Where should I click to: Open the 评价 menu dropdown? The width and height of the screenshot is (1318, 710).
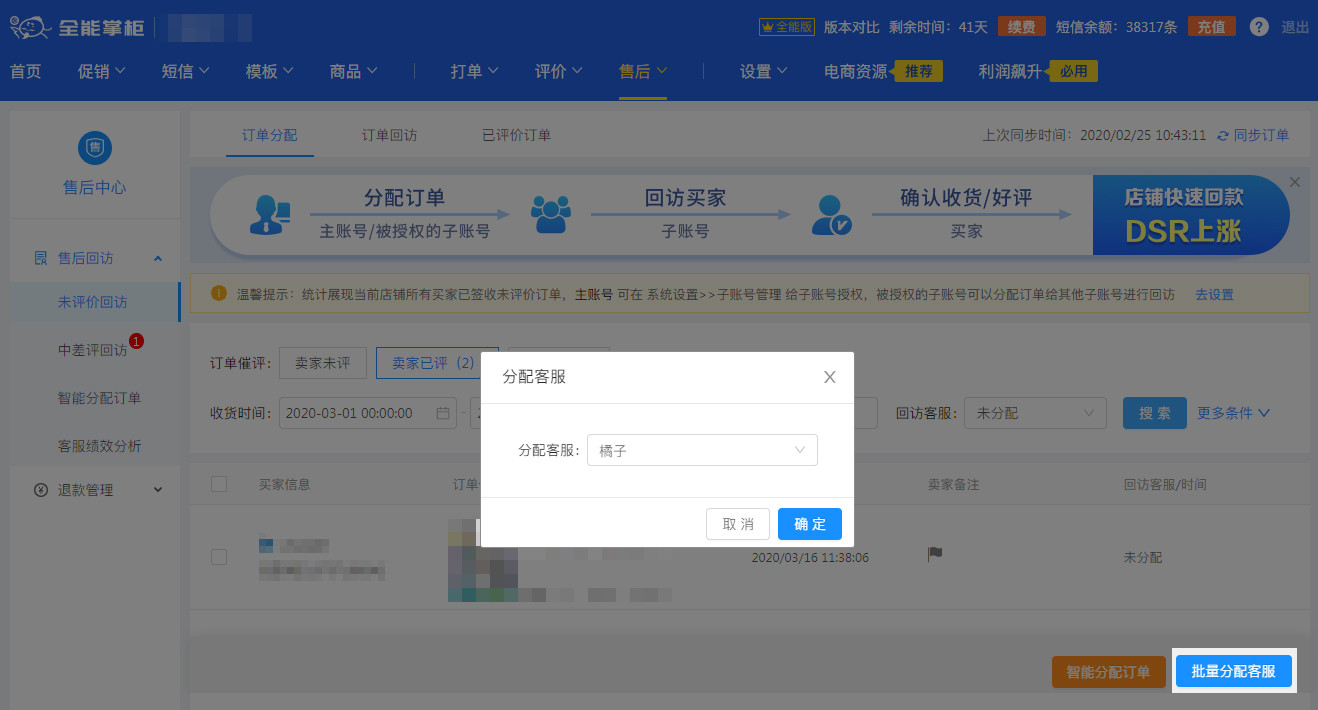point(559,71)
